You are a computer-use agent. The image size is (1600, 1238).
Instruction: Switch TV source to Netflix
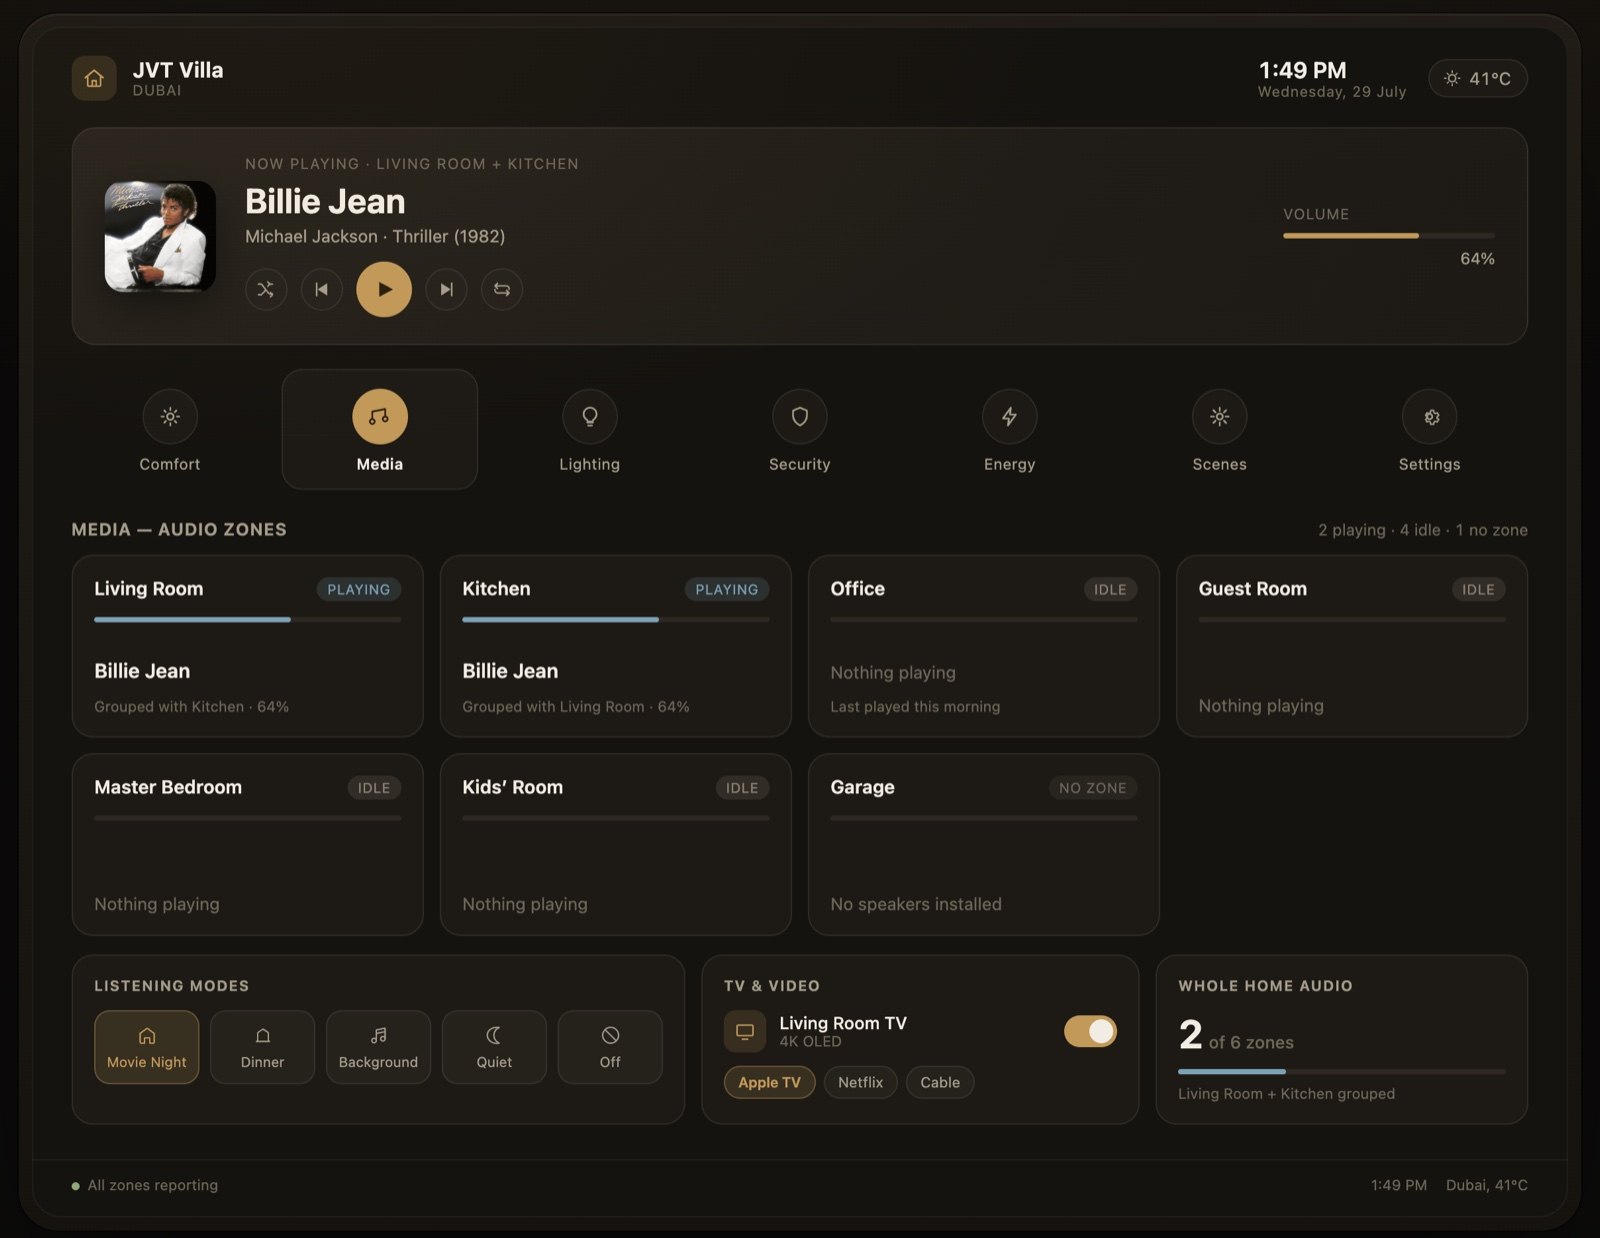pyautogui.click(x=861, y=1082)
